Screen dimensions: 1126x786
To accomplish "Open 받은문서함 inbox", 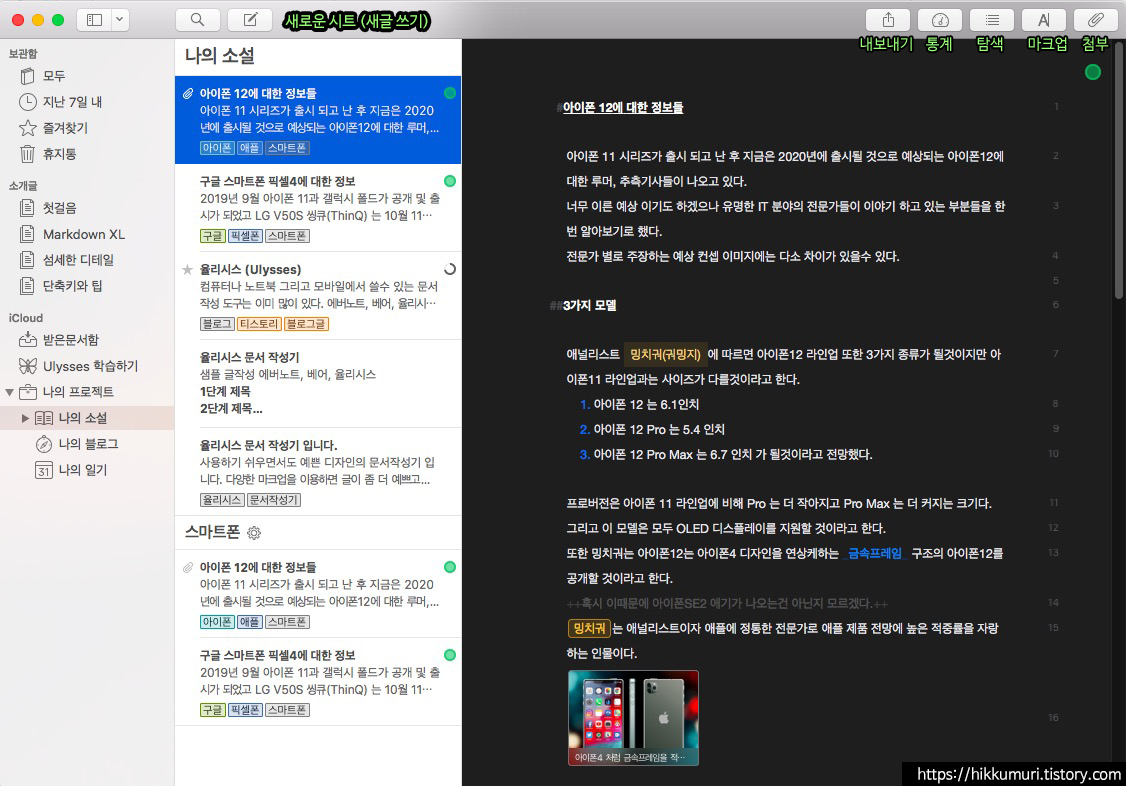I will 86,340.
